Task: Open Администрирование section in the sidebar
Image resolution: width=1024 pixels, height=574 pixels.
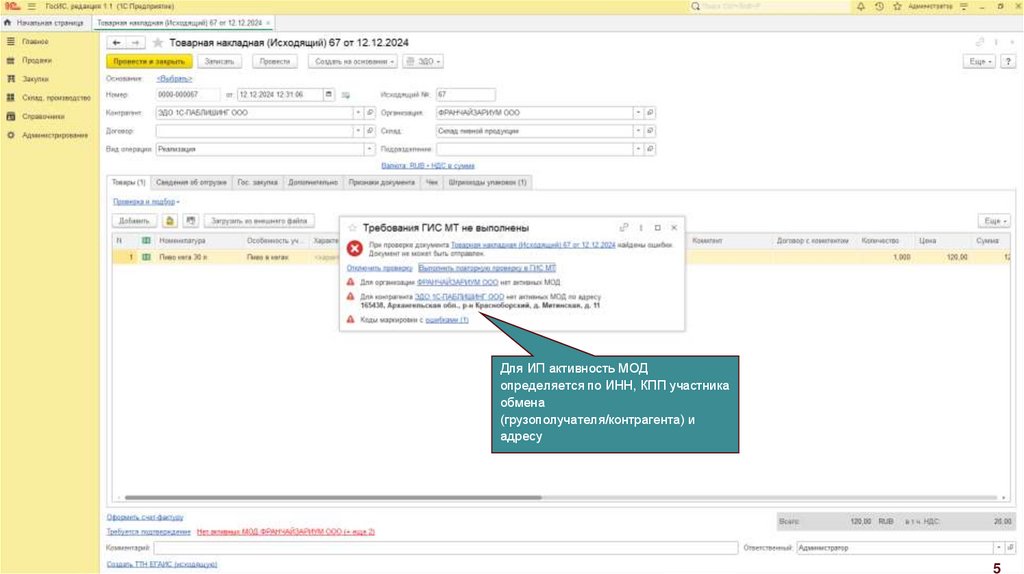Action: pyautogui.click(x=55, y=135)
